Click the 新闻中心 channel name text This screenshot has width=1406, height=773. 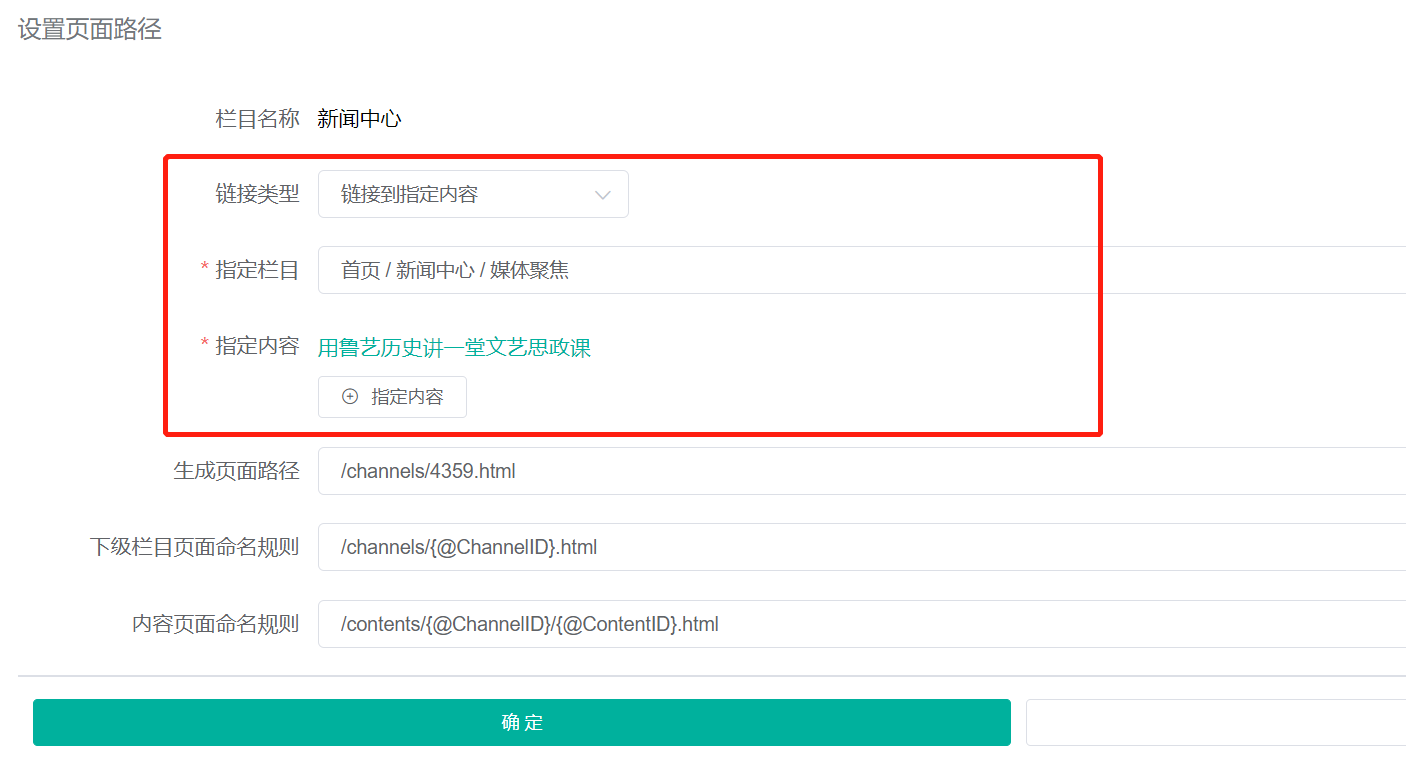tap(359, 119)
